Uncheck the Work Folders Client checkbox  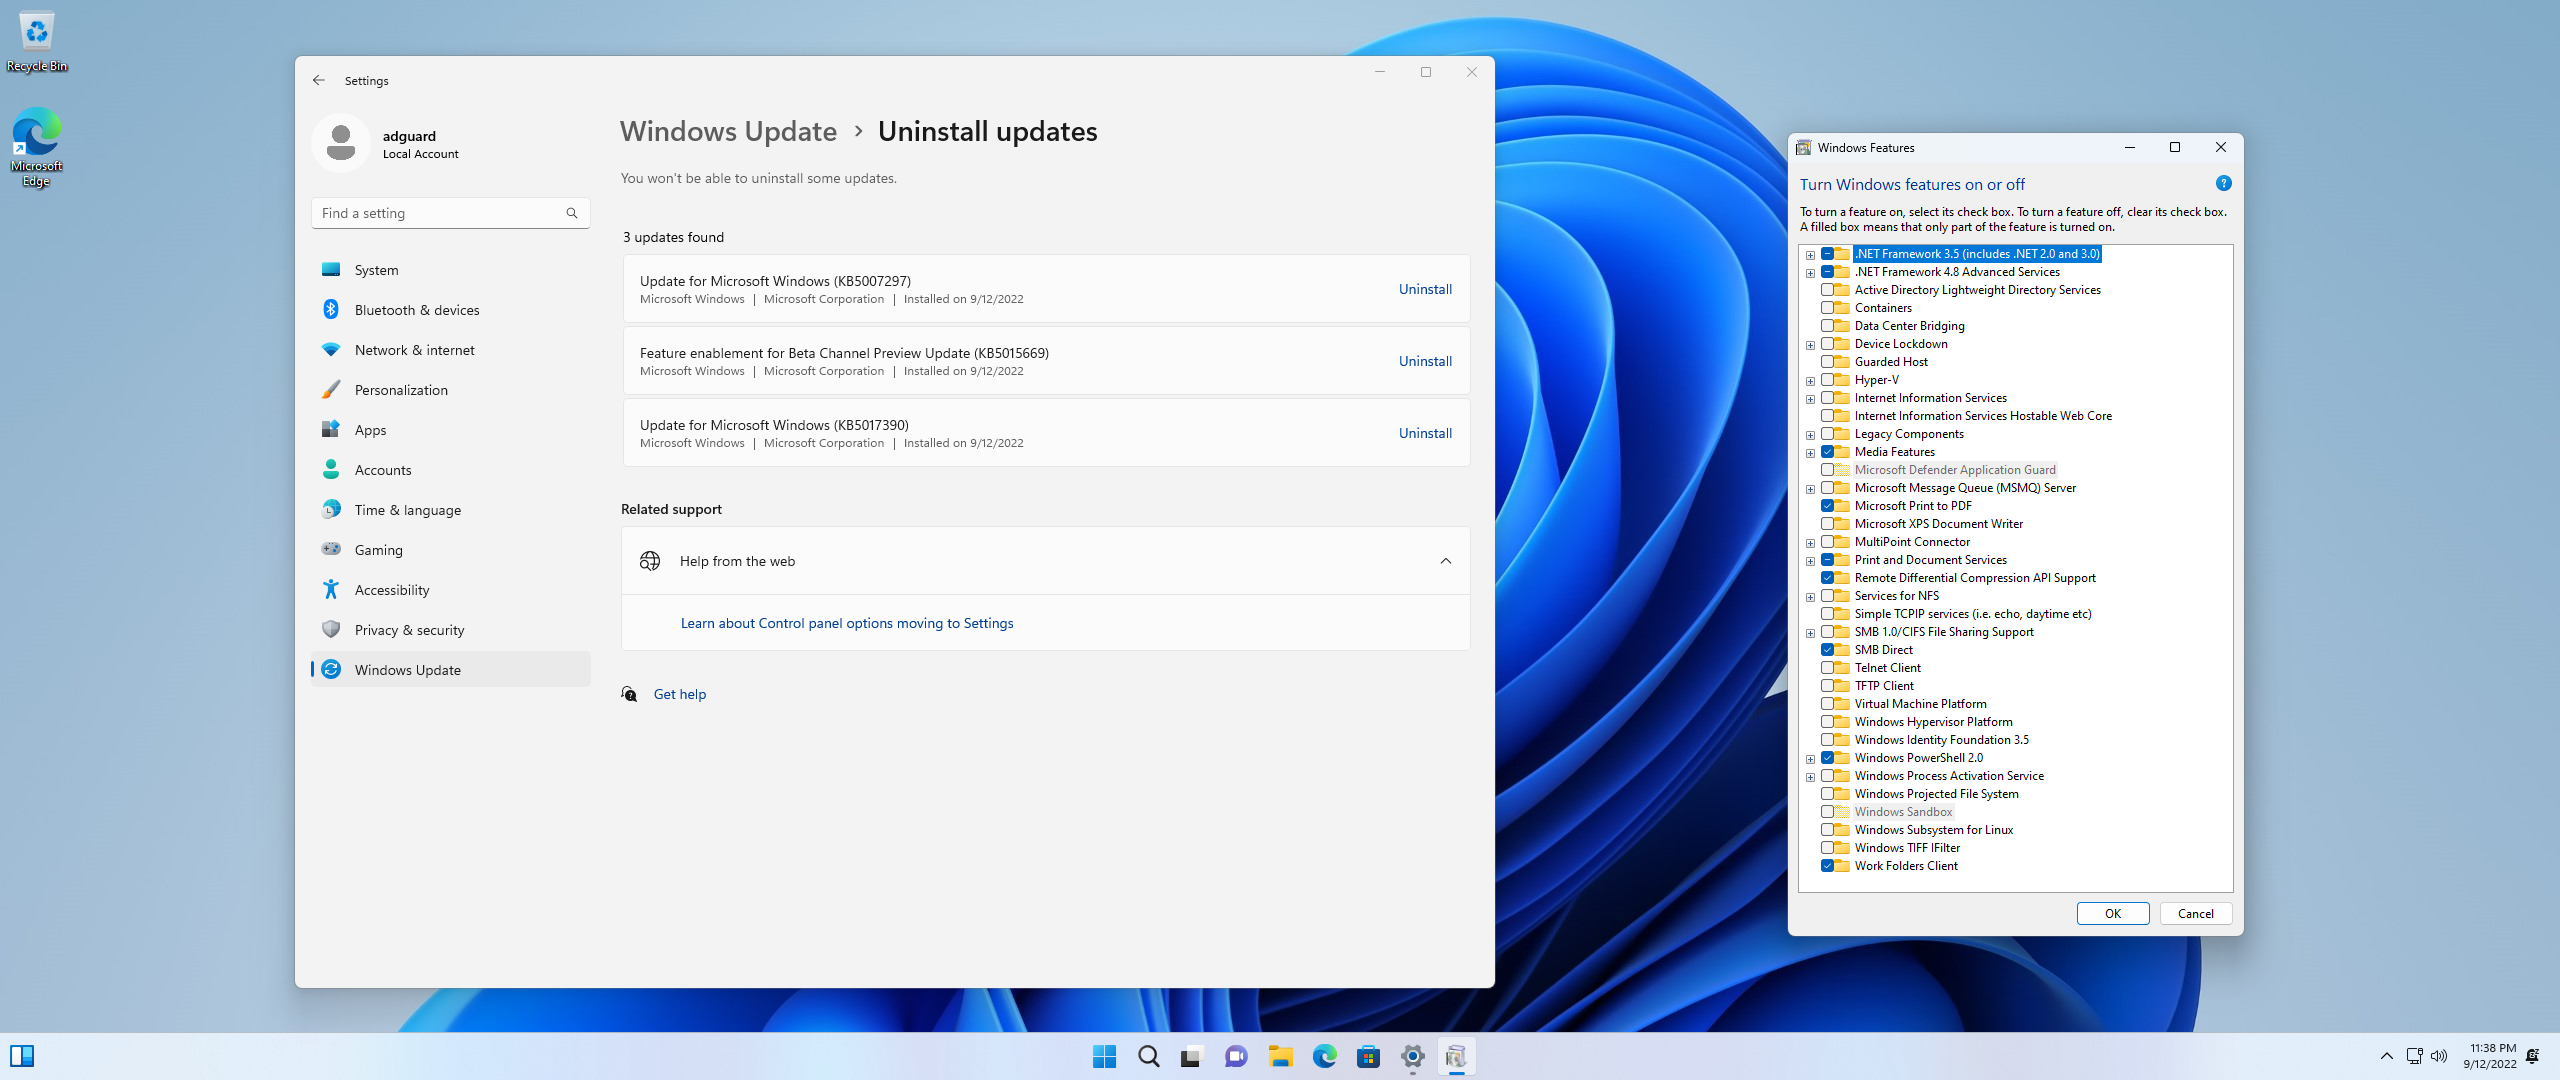coord(1828,866)
